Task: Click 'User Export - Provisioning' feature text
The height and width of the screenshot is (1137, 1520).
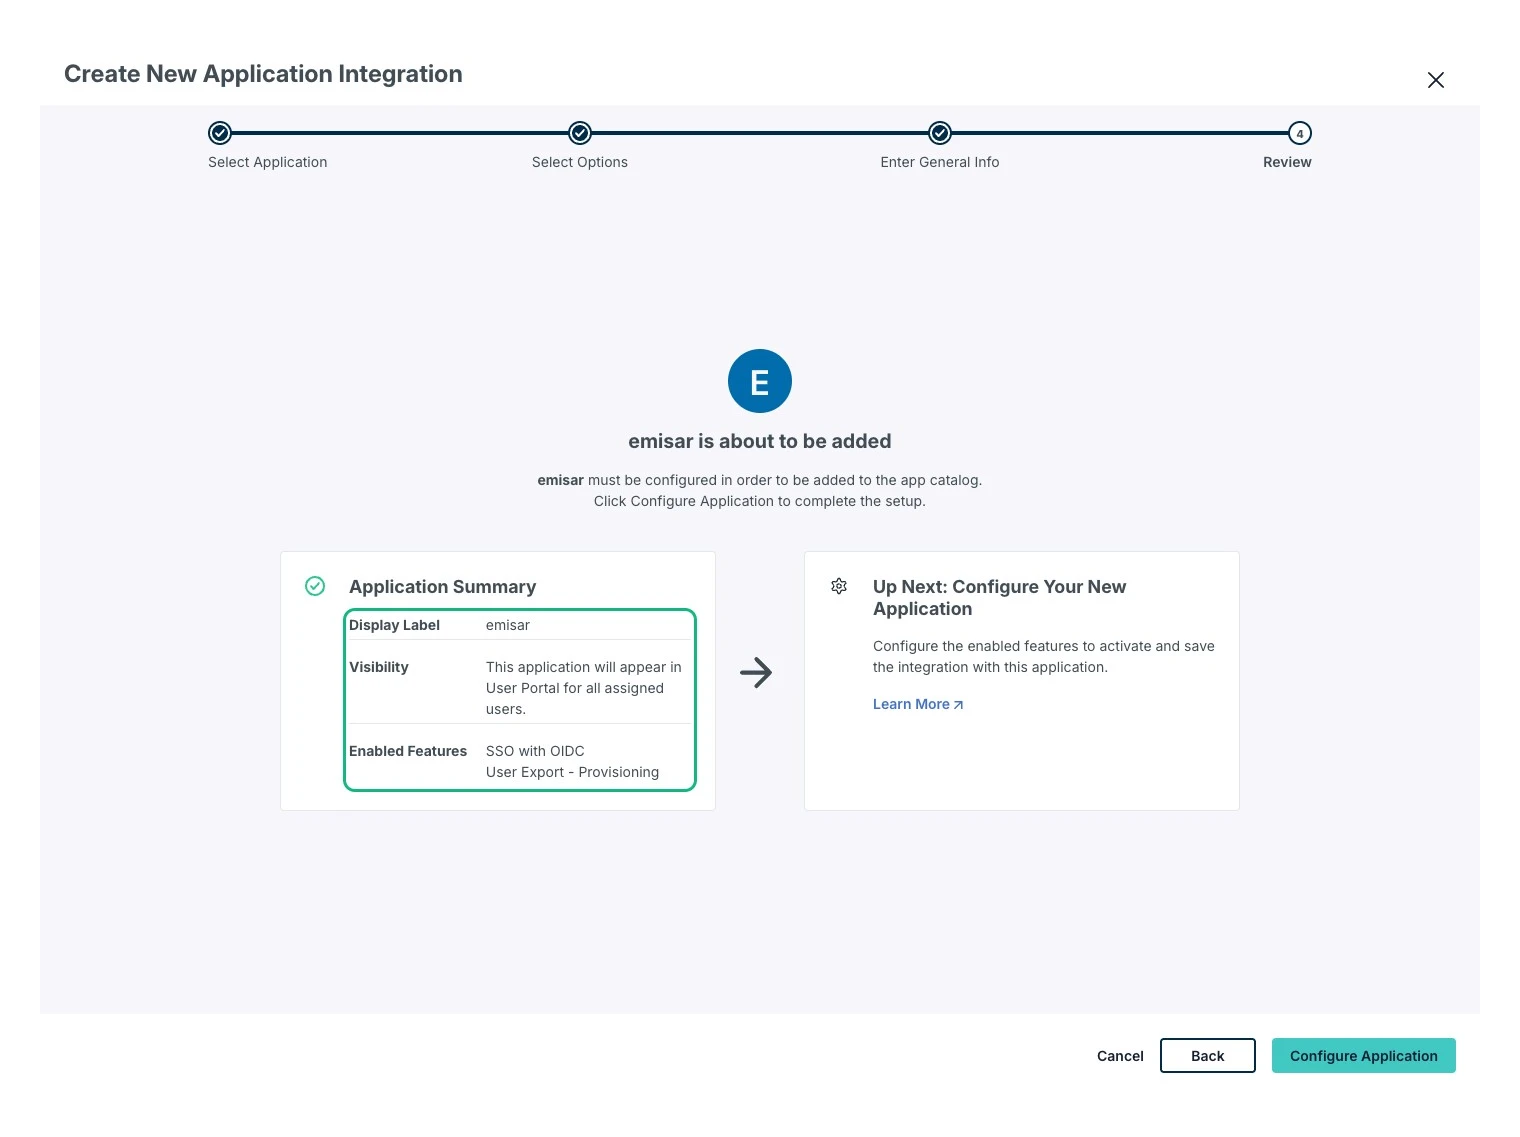Action: (x=572, y=772)
